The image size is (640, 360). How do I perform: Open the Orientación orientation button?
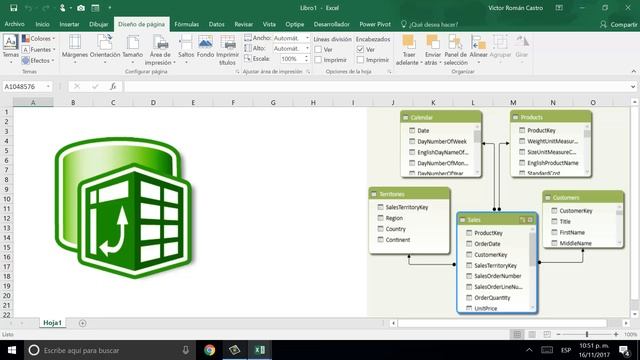[105, 50]
